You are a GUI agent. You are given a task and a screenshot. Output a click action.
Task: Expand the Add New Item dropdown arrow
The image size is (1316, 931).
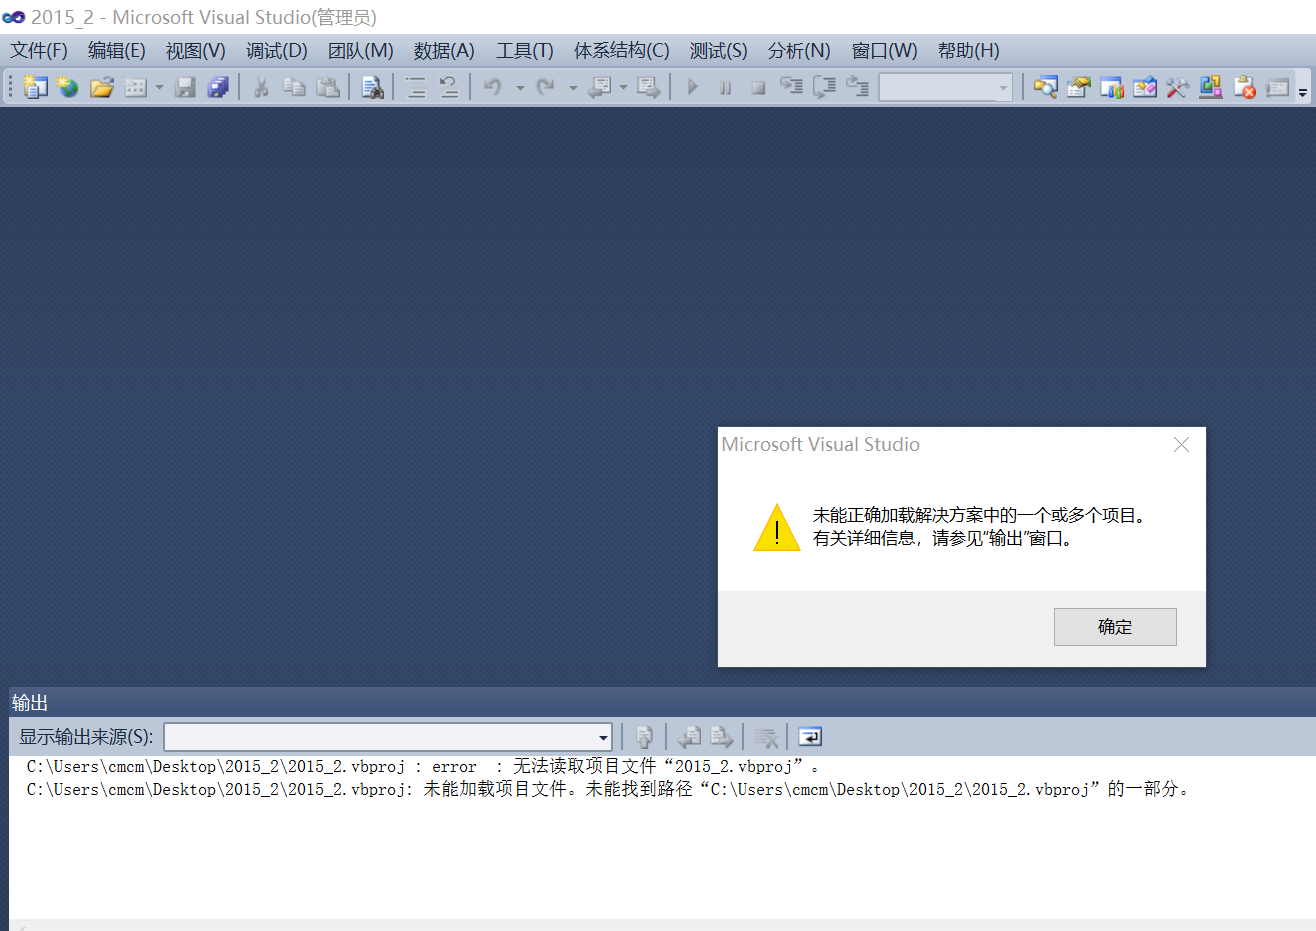coord(159,87)
